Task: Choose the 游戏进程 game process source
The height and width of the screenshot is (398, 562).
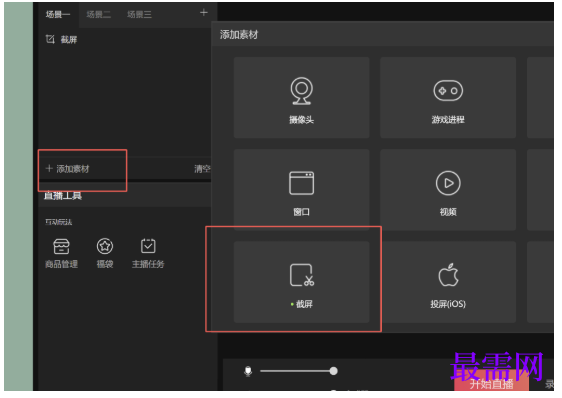Action: pyautogui.click(x=448, y=98)
